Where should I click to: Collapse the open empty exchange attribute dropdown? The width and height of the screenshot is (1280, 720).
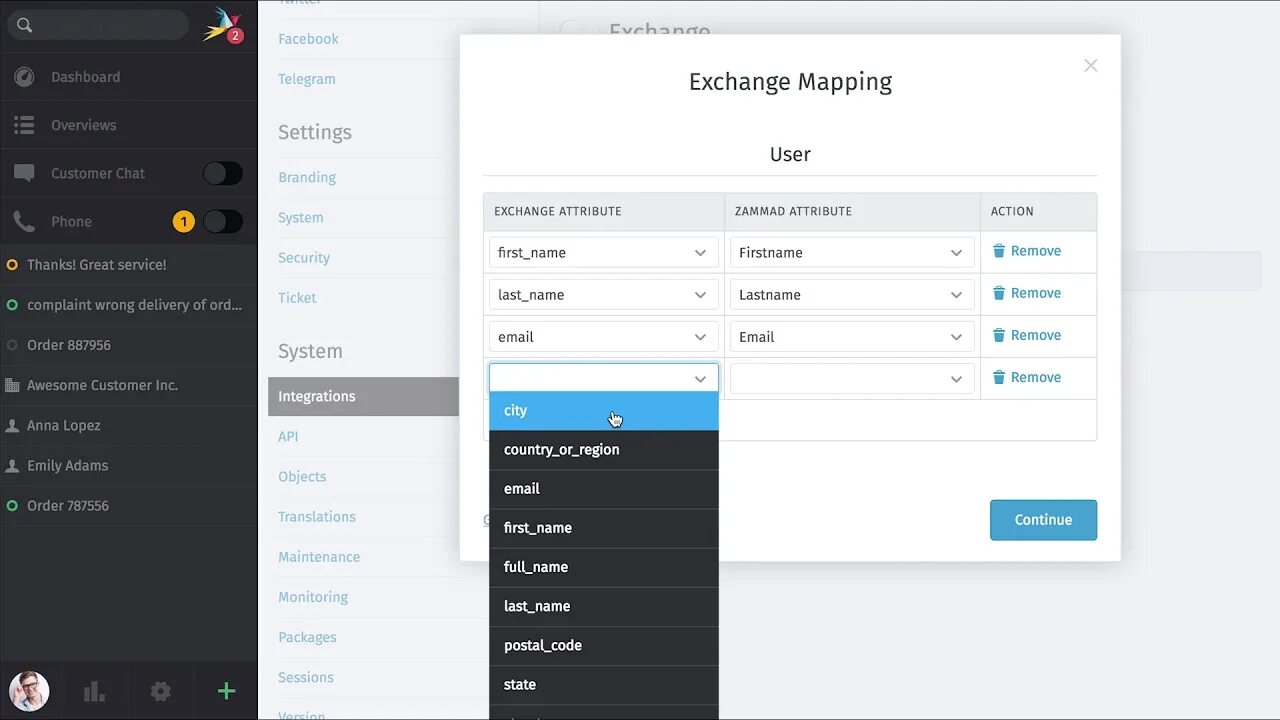point(604,378)
